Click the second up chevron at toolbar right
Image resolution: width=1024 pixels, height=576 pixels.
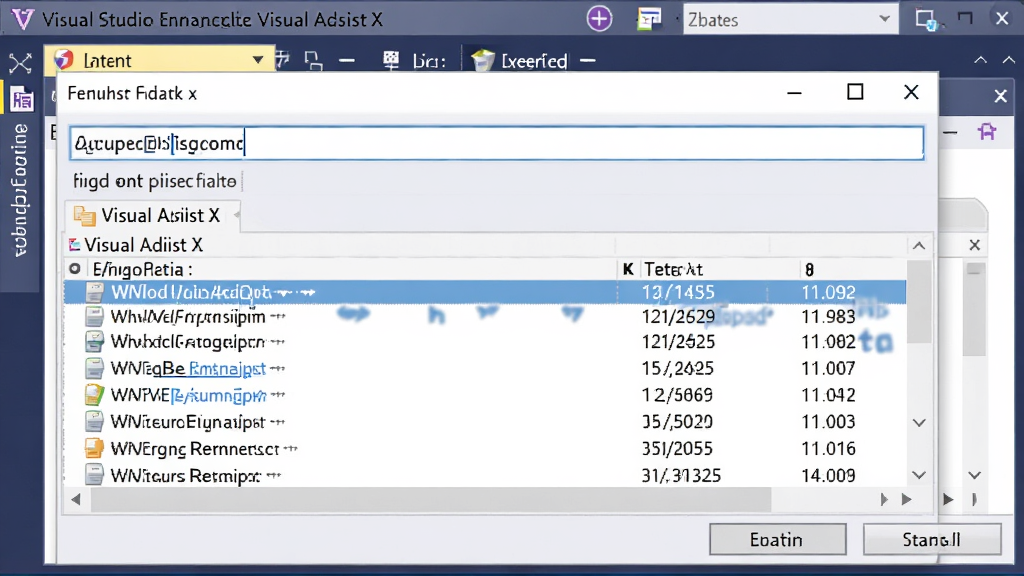point(1009,60)
